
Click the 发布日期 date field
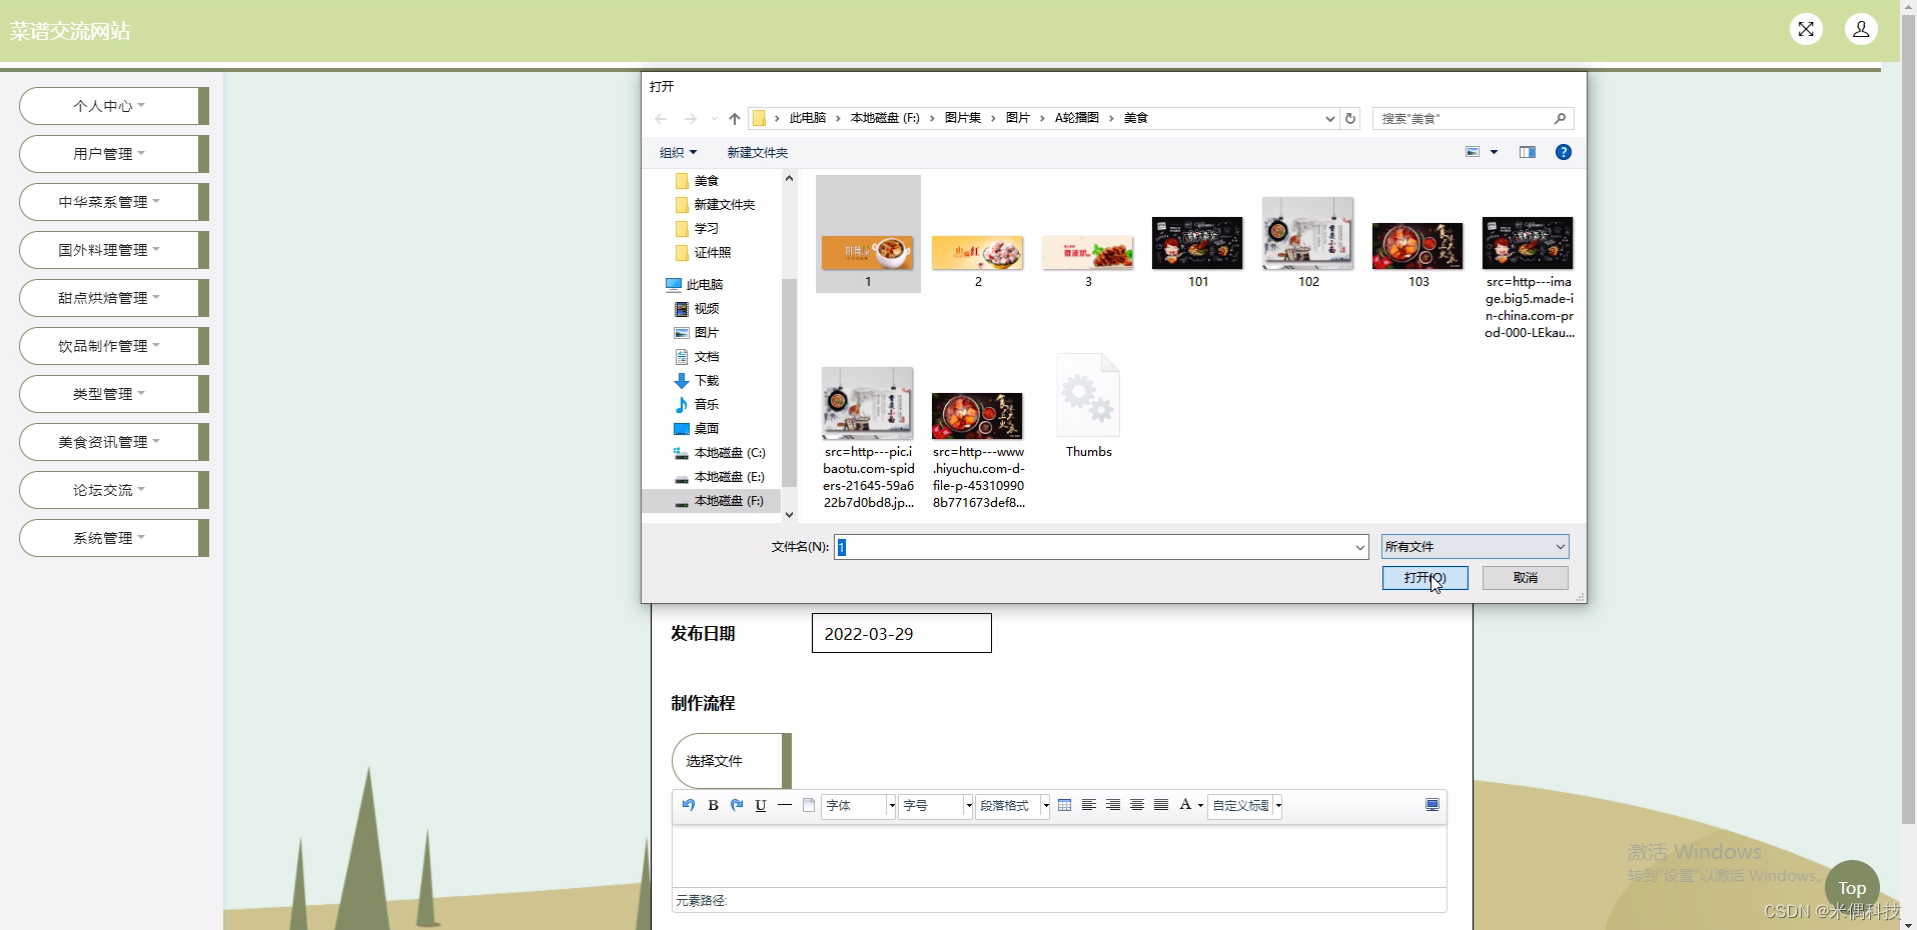901,634
